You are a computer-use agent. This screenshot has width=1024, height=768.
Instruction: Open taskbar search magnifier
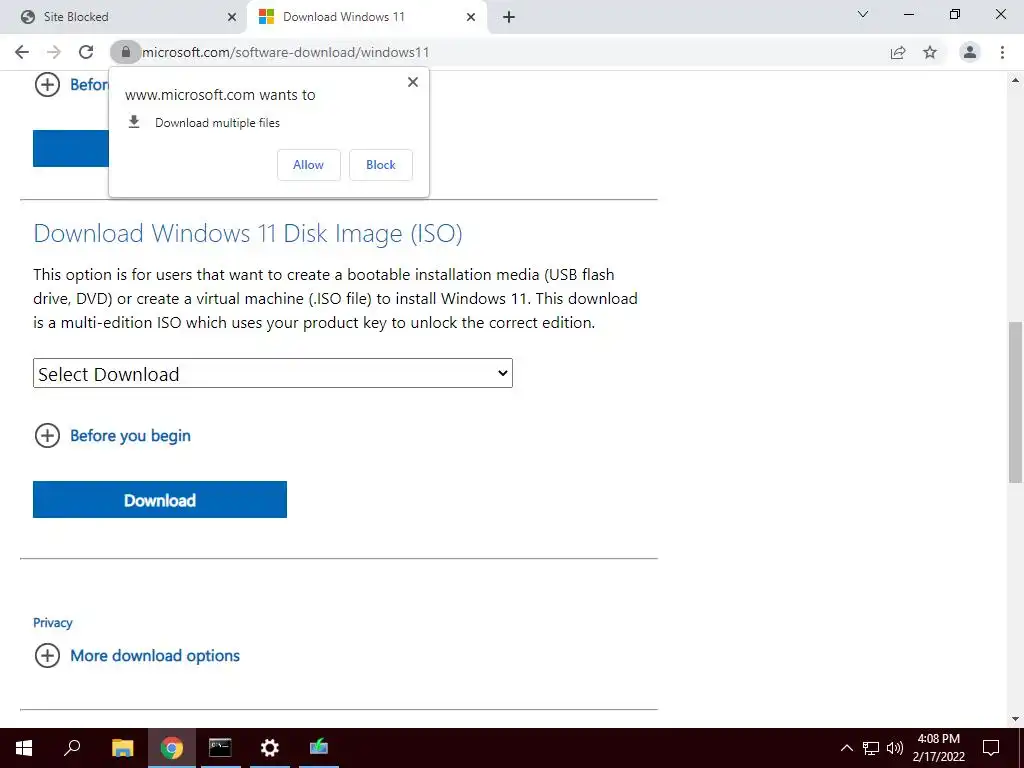click(72, 748)
